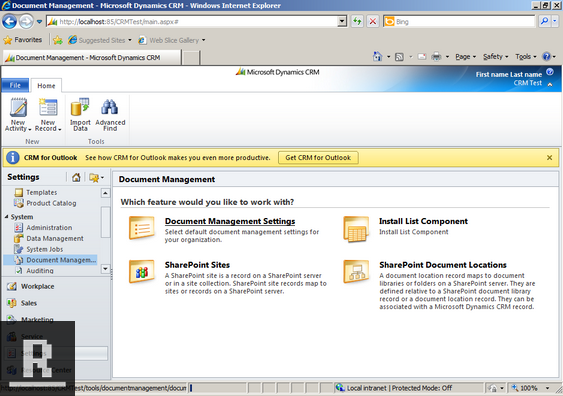Open a new blank browser tab

pos(191,58)
